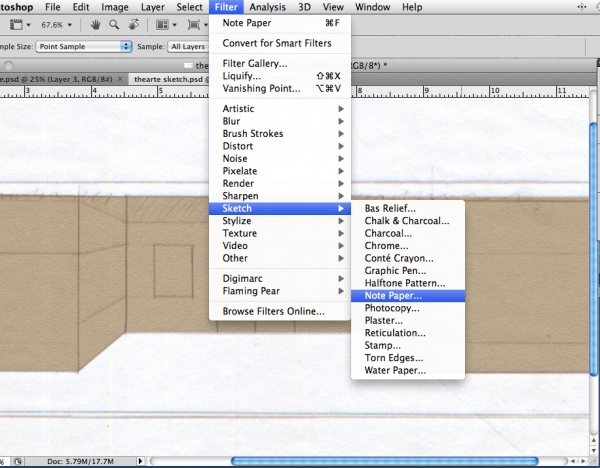
Task: Choose Stamp filter
Action: [x=408, y=346]
